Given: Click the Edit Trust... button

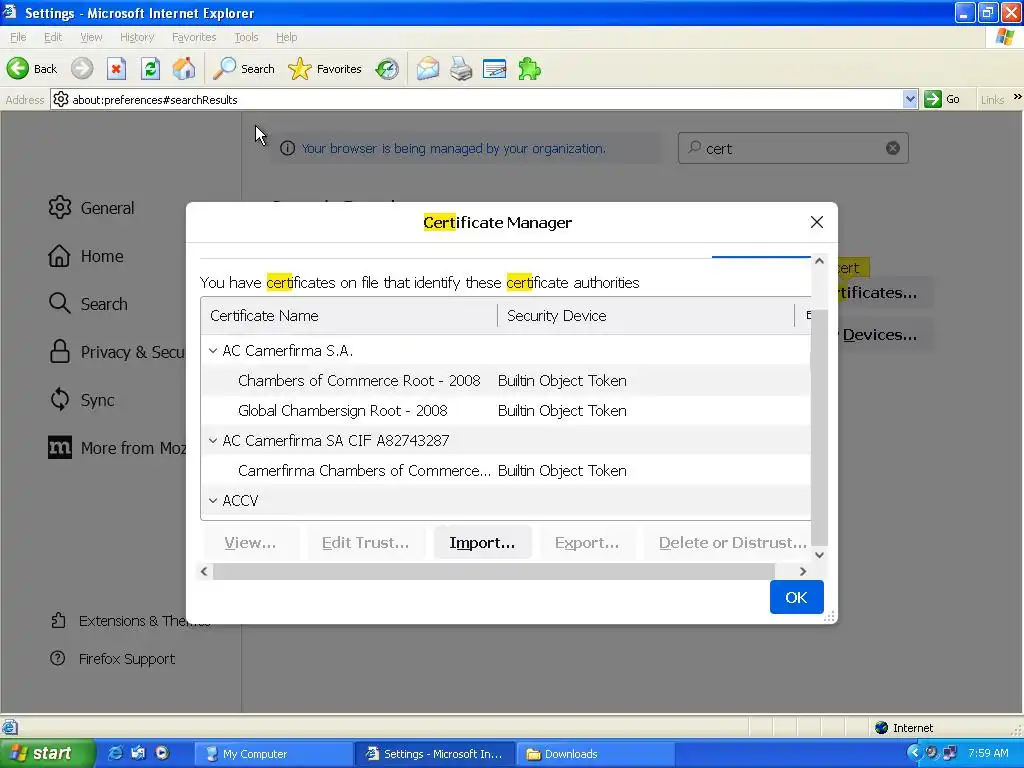Looking at the screenshot, I should pos(366,543).
